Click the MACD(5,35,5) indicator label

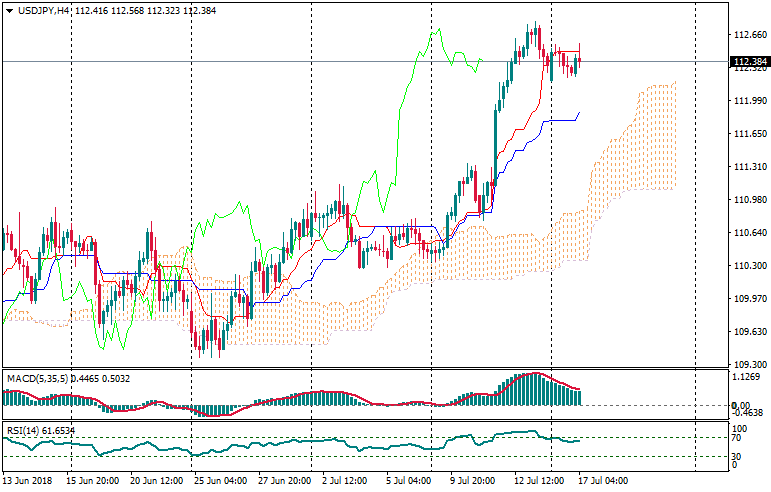40,378
